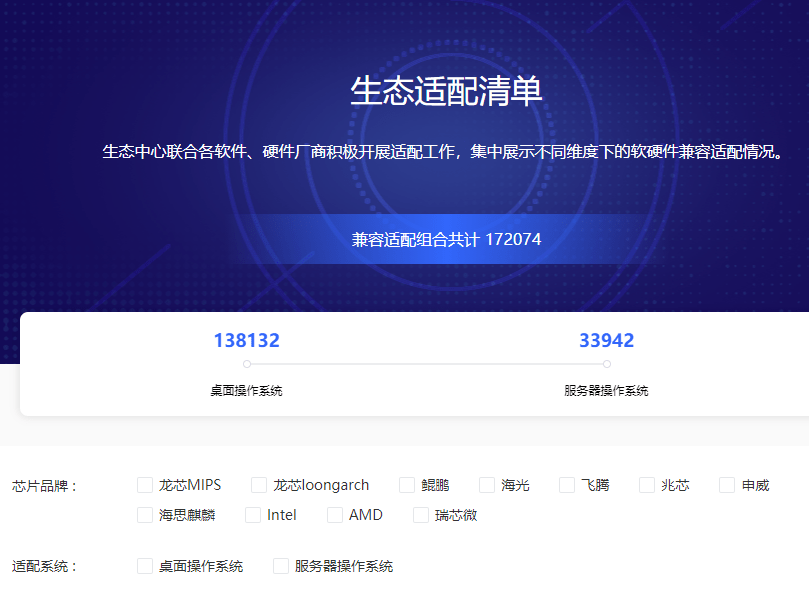
Task: Enable the 鲲鹏 chip filter
Action: pos(407,485)
